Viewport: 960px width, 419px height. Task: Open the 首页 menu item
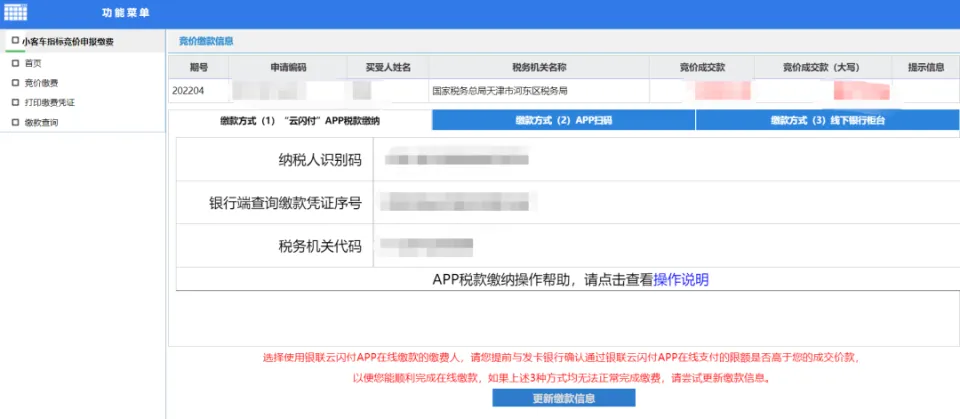(x=33, y=62)
